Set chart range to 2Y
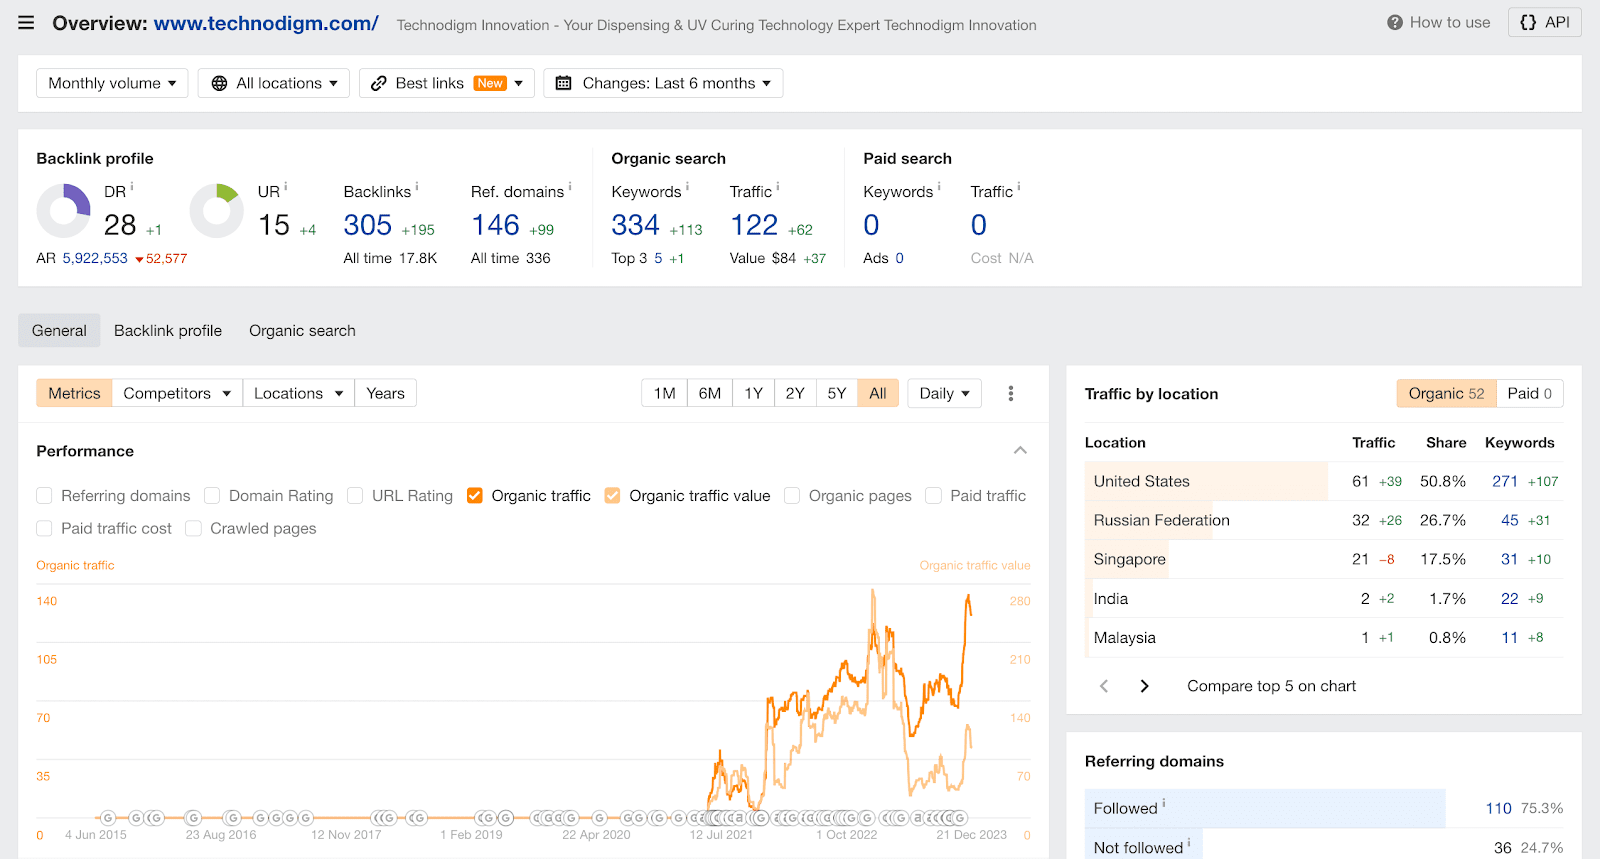The image size is (1600, 859). coord(795,393)
